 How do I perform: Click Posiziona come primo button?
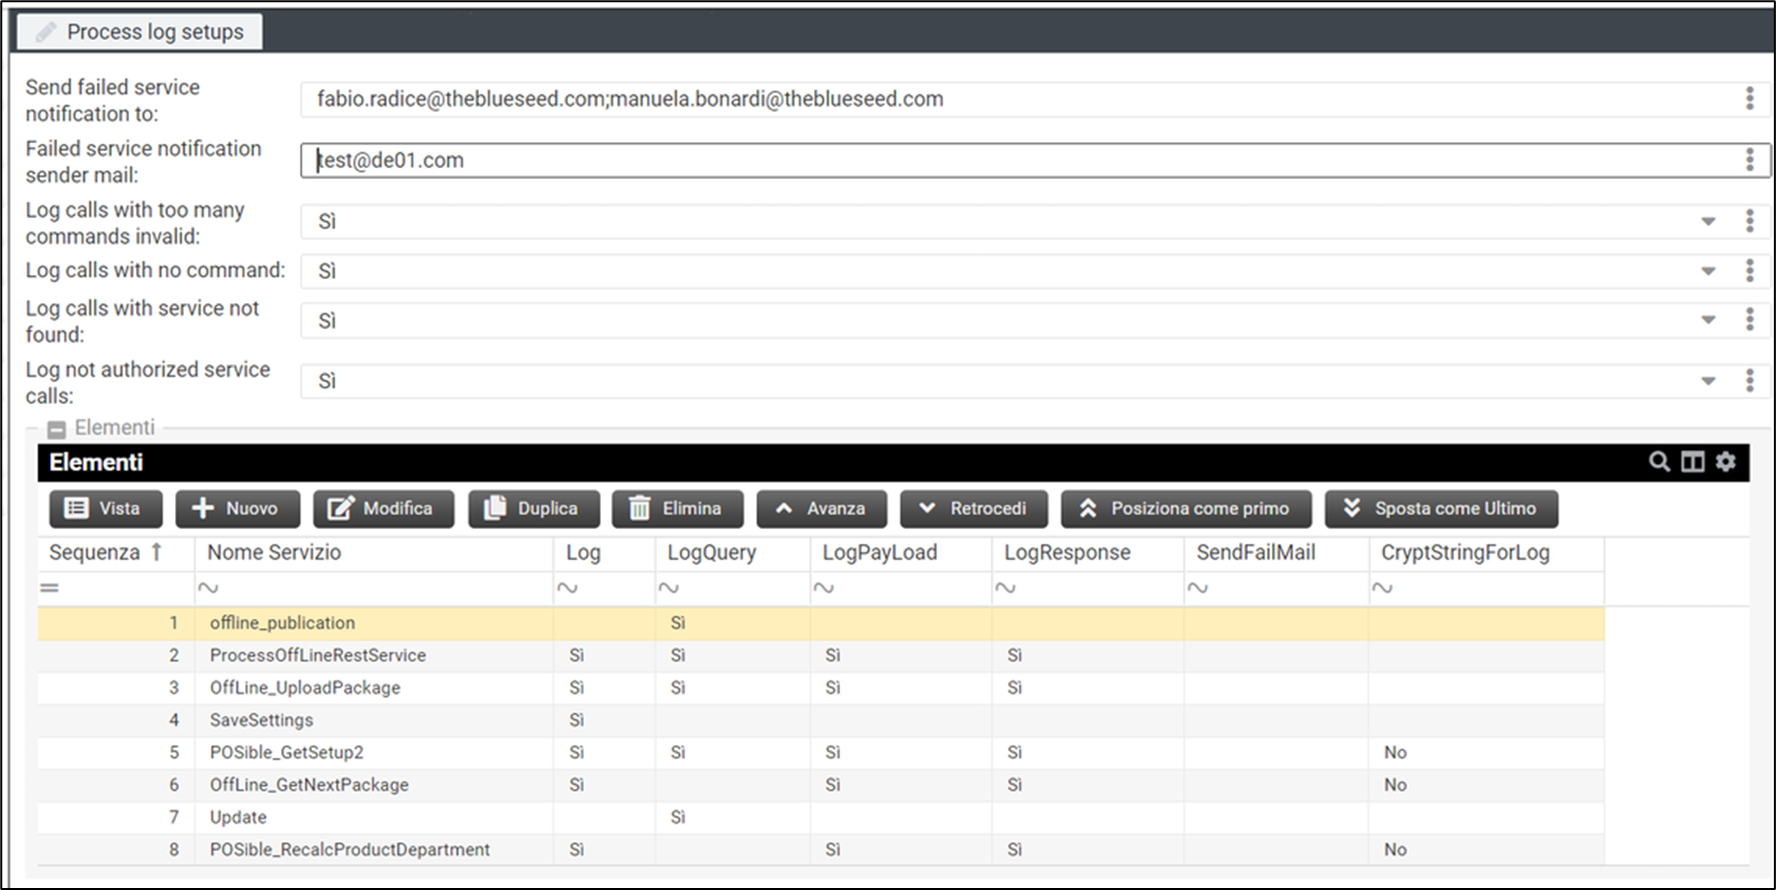(x=1186, y=509)
